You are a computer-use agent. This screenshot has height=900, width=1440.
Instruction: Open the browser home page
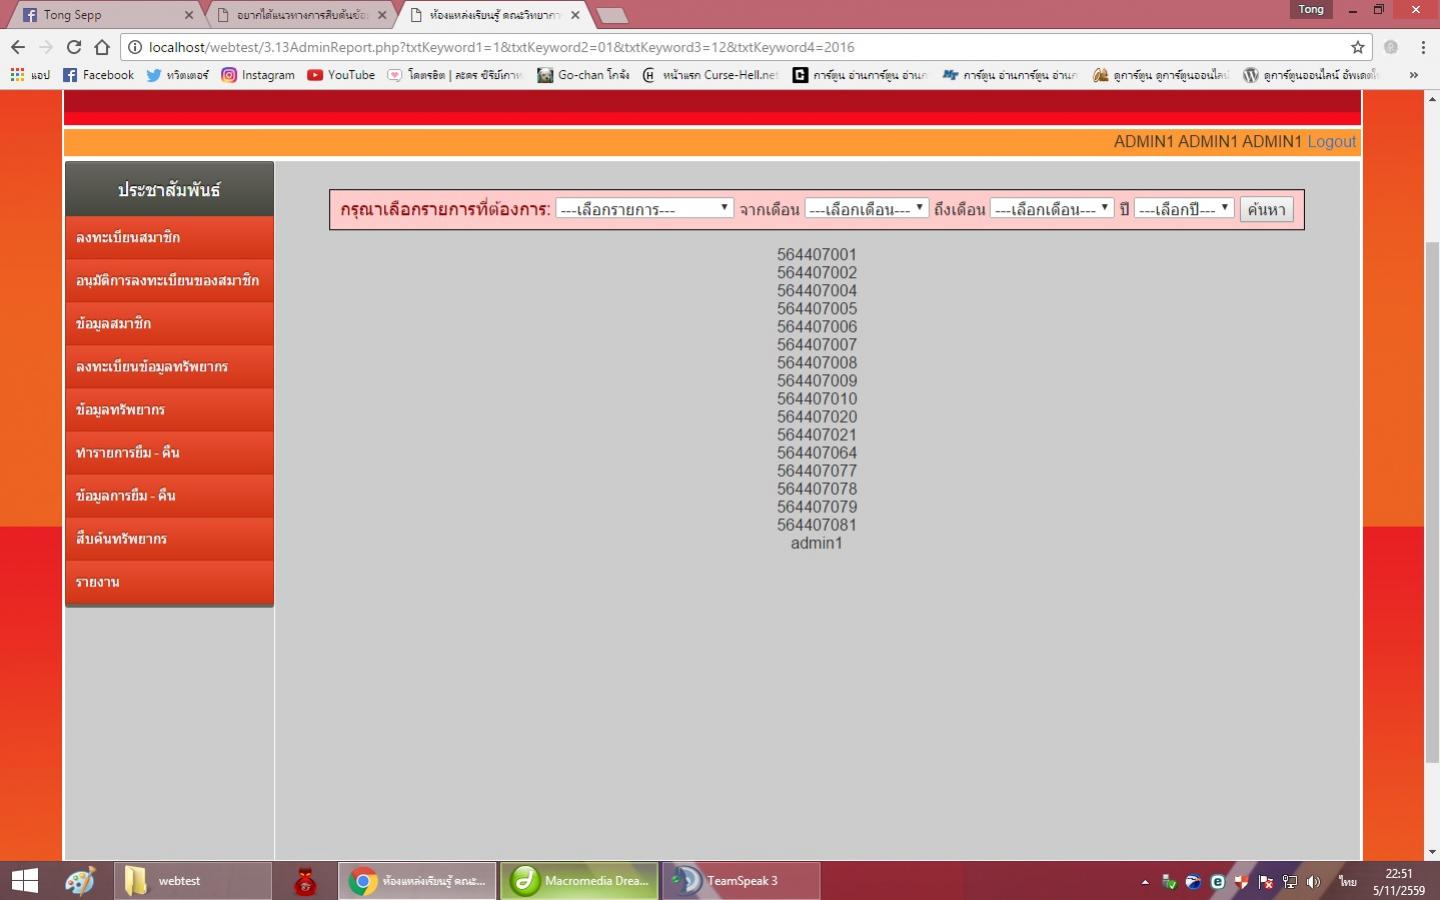[102, 47]
